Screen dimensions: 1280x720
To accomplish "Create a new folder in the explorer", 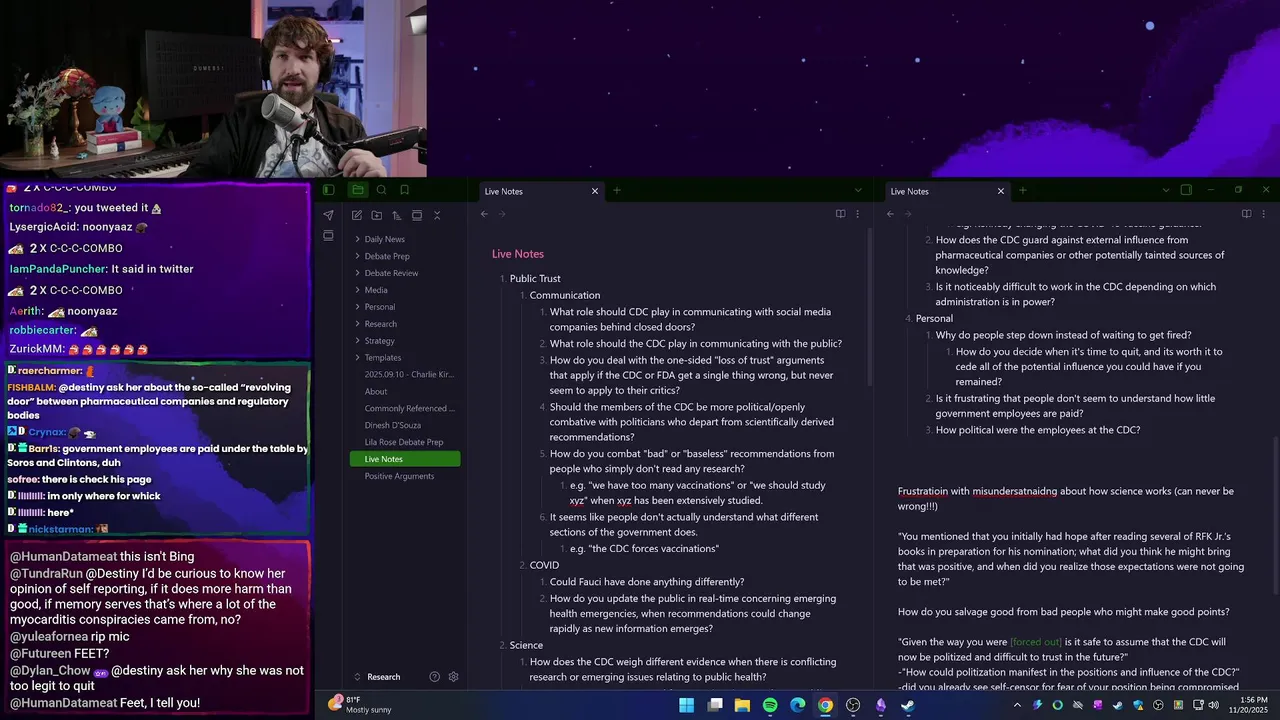I will [376, 215].
